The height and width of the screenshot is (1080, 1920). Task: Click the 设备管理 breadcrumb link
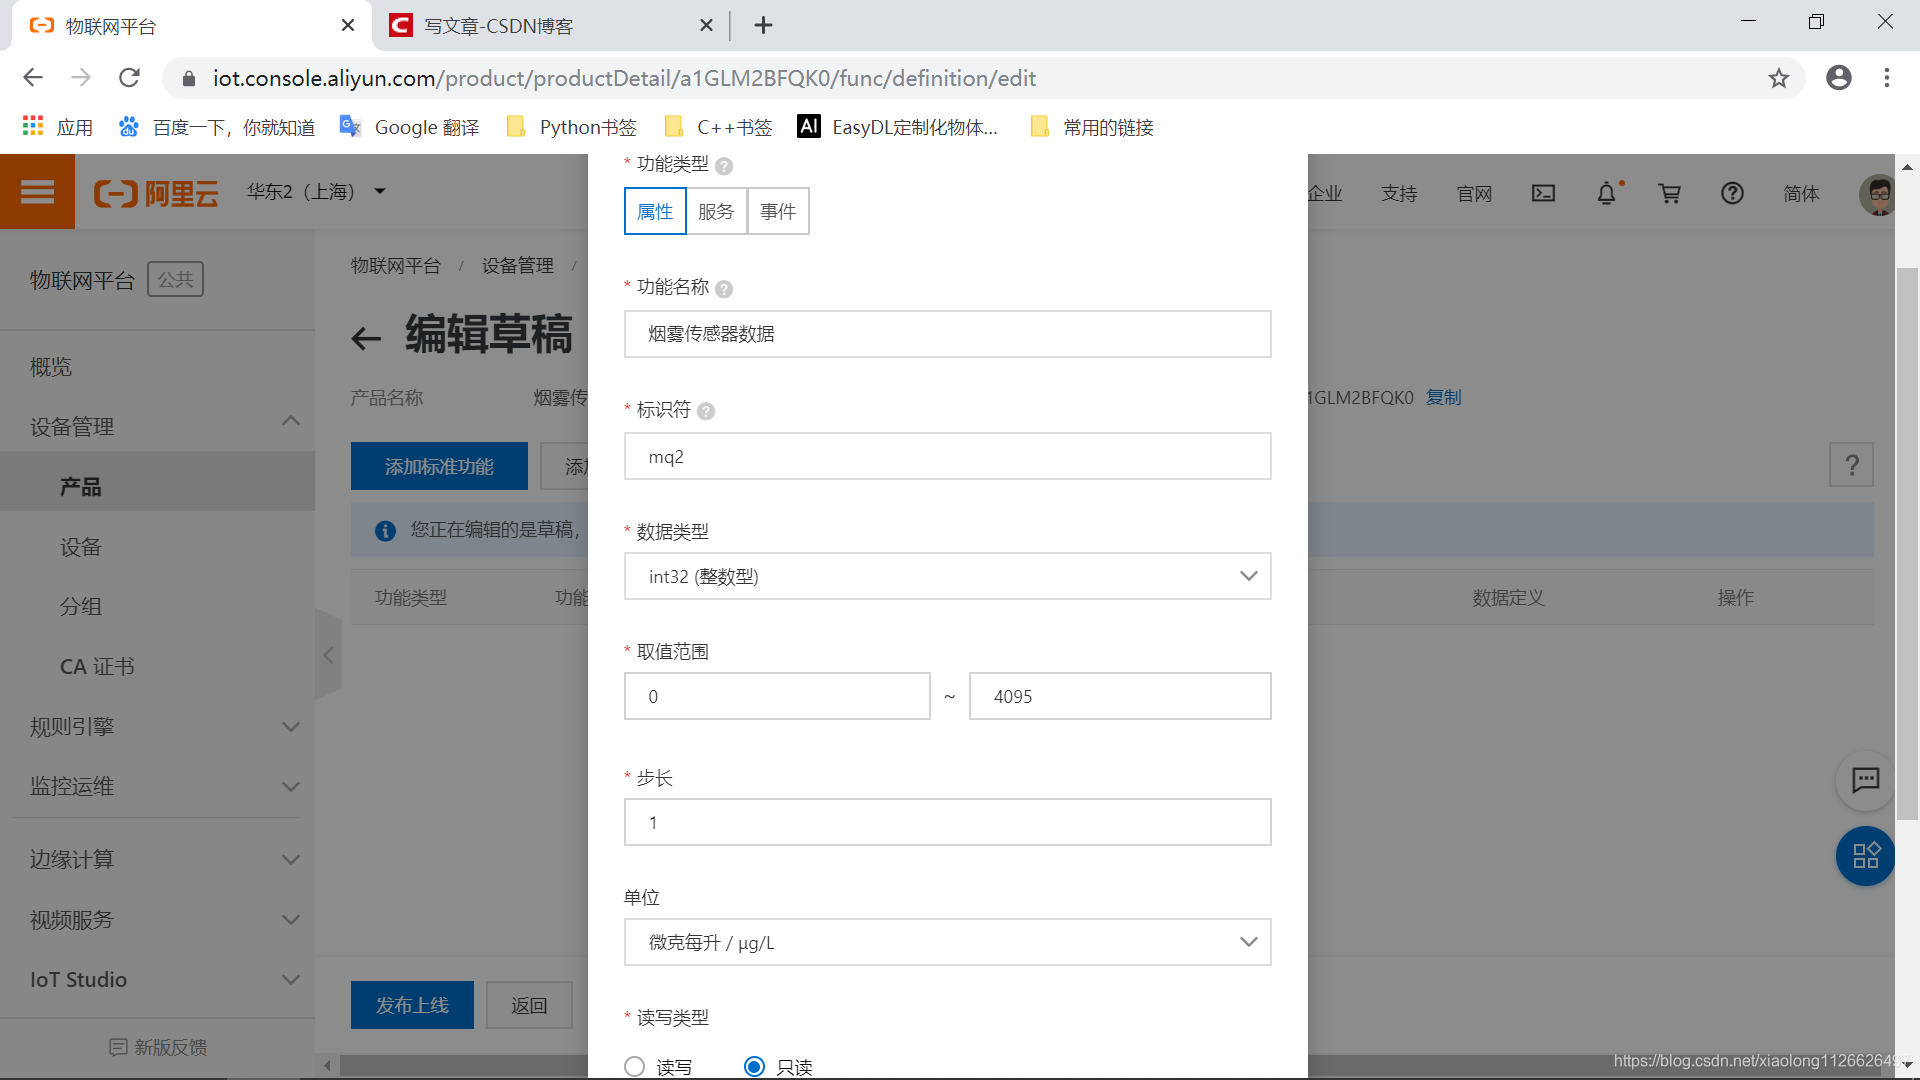pyautogui.click(x=517, y=265)
